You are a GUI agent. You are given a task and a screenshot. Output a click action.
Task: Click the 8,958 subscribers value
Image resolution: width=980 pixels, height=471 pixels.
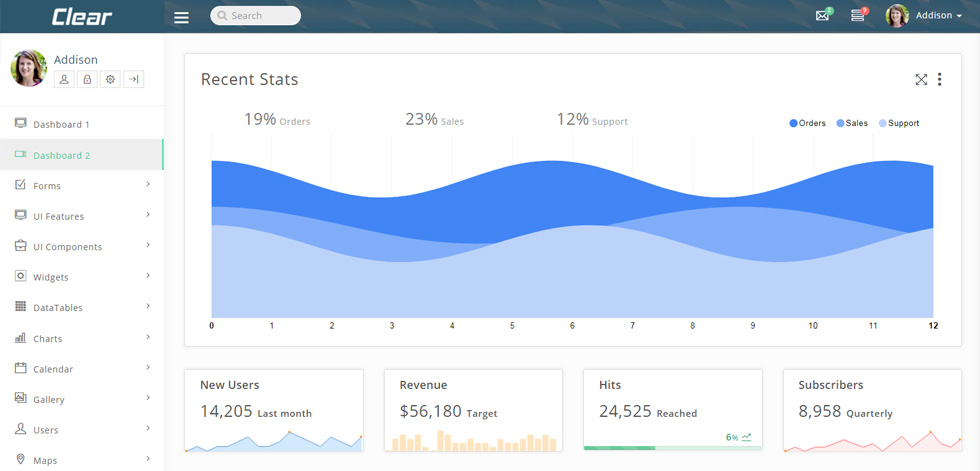[x=820, y=411]
